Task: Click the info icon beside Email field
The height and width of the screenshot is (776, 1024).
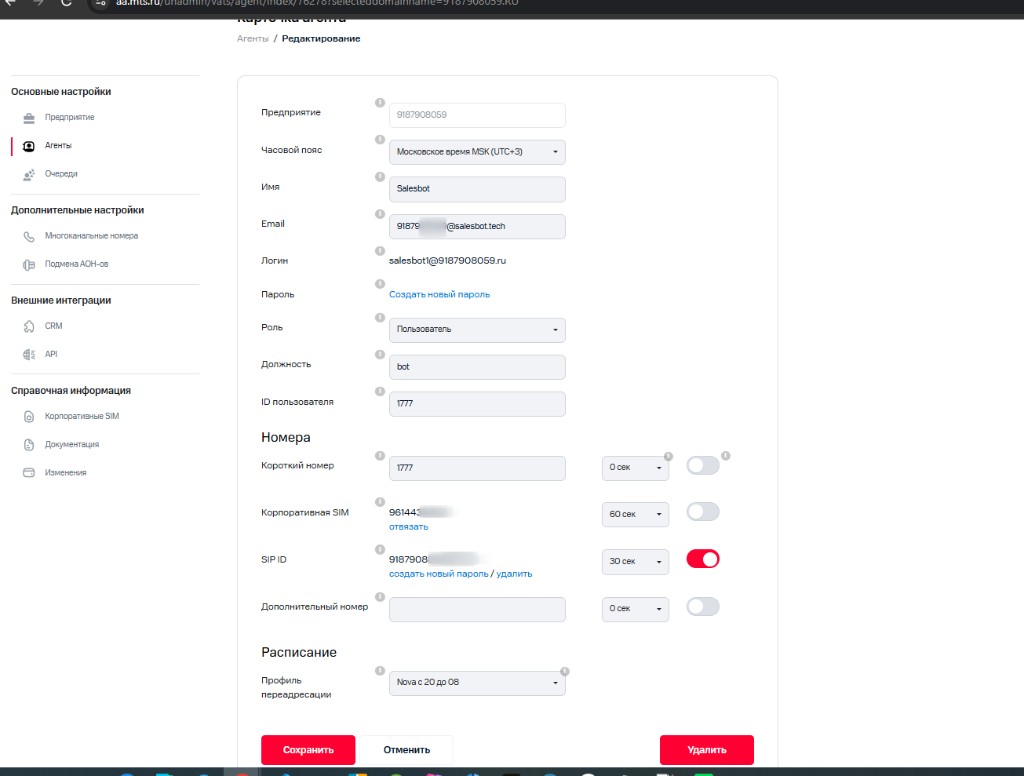Action: (379, 214)
